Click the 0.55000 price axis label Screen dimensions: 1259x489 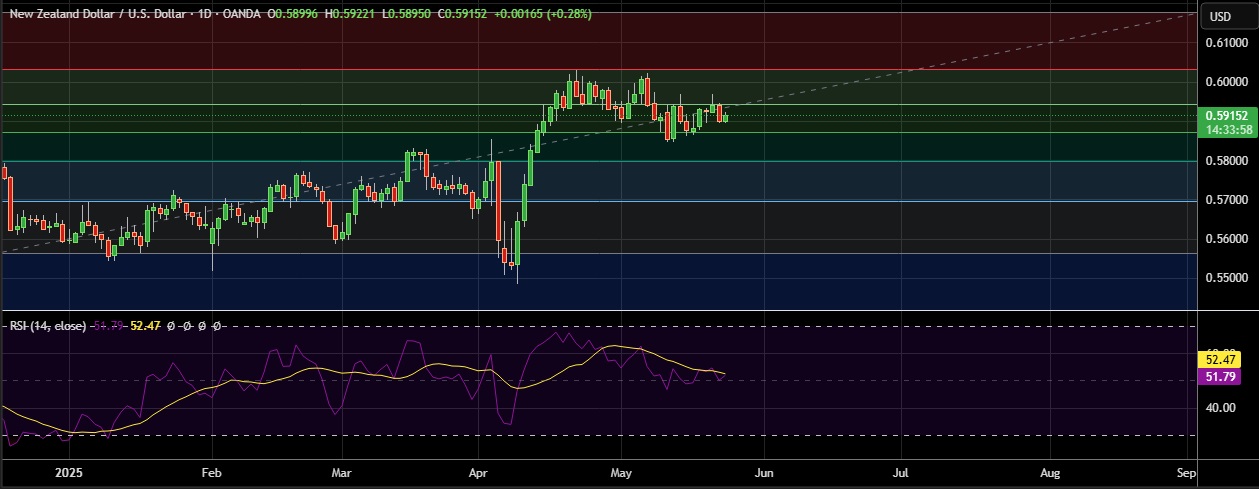tap(1226, 278)
